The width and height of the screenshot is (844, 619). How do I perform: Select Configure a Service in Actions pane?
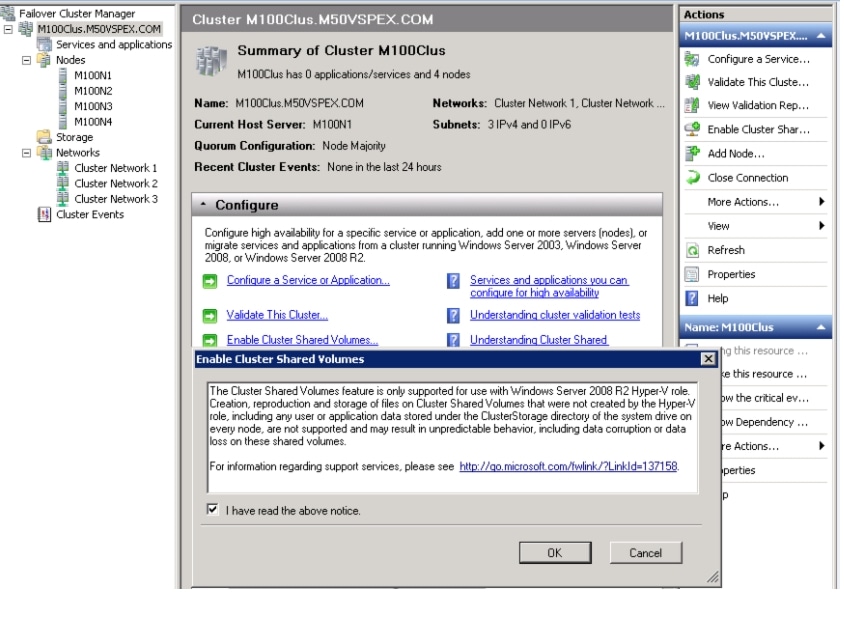[758, 59]
